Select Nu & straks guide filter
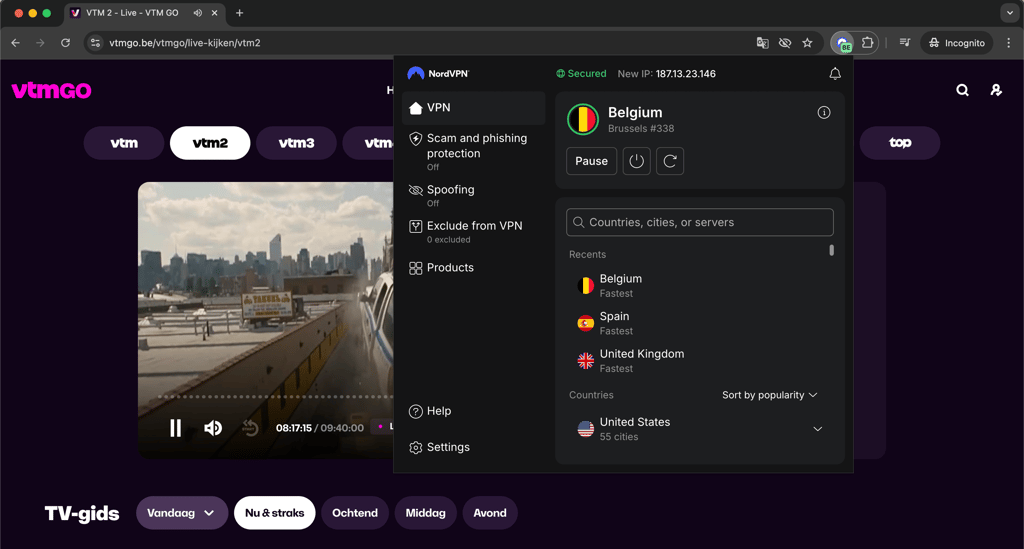Viewport: 1024px width, 549px height. click(274, 513)
